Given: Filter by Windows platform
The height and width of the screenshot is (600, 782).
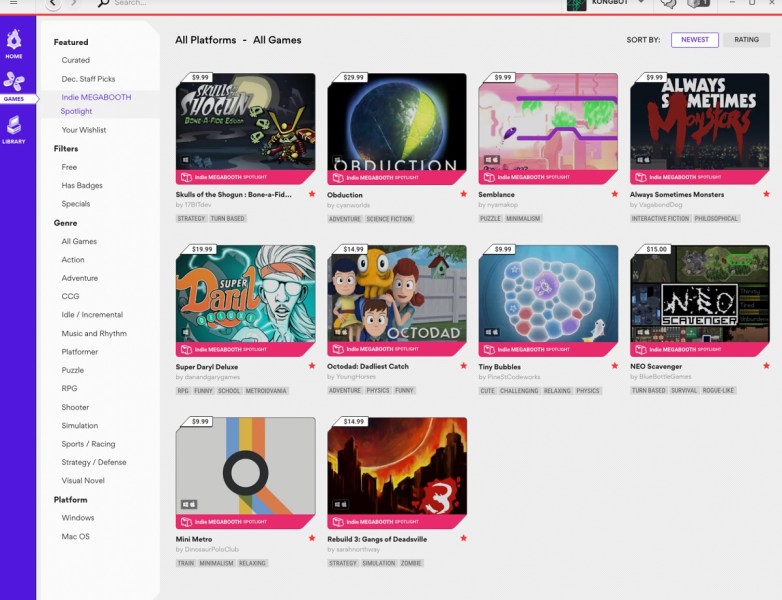Looking at the screenshot, I should [78, 518].
